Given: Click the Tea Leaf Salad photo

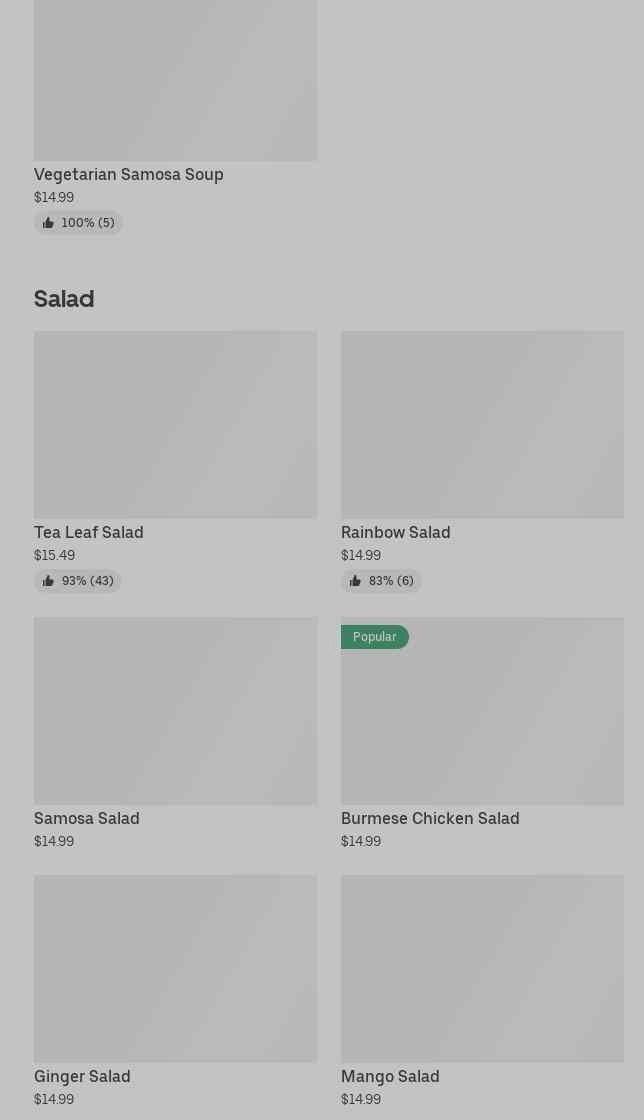Looking at the screenshot, I should [x=176, y=424].
